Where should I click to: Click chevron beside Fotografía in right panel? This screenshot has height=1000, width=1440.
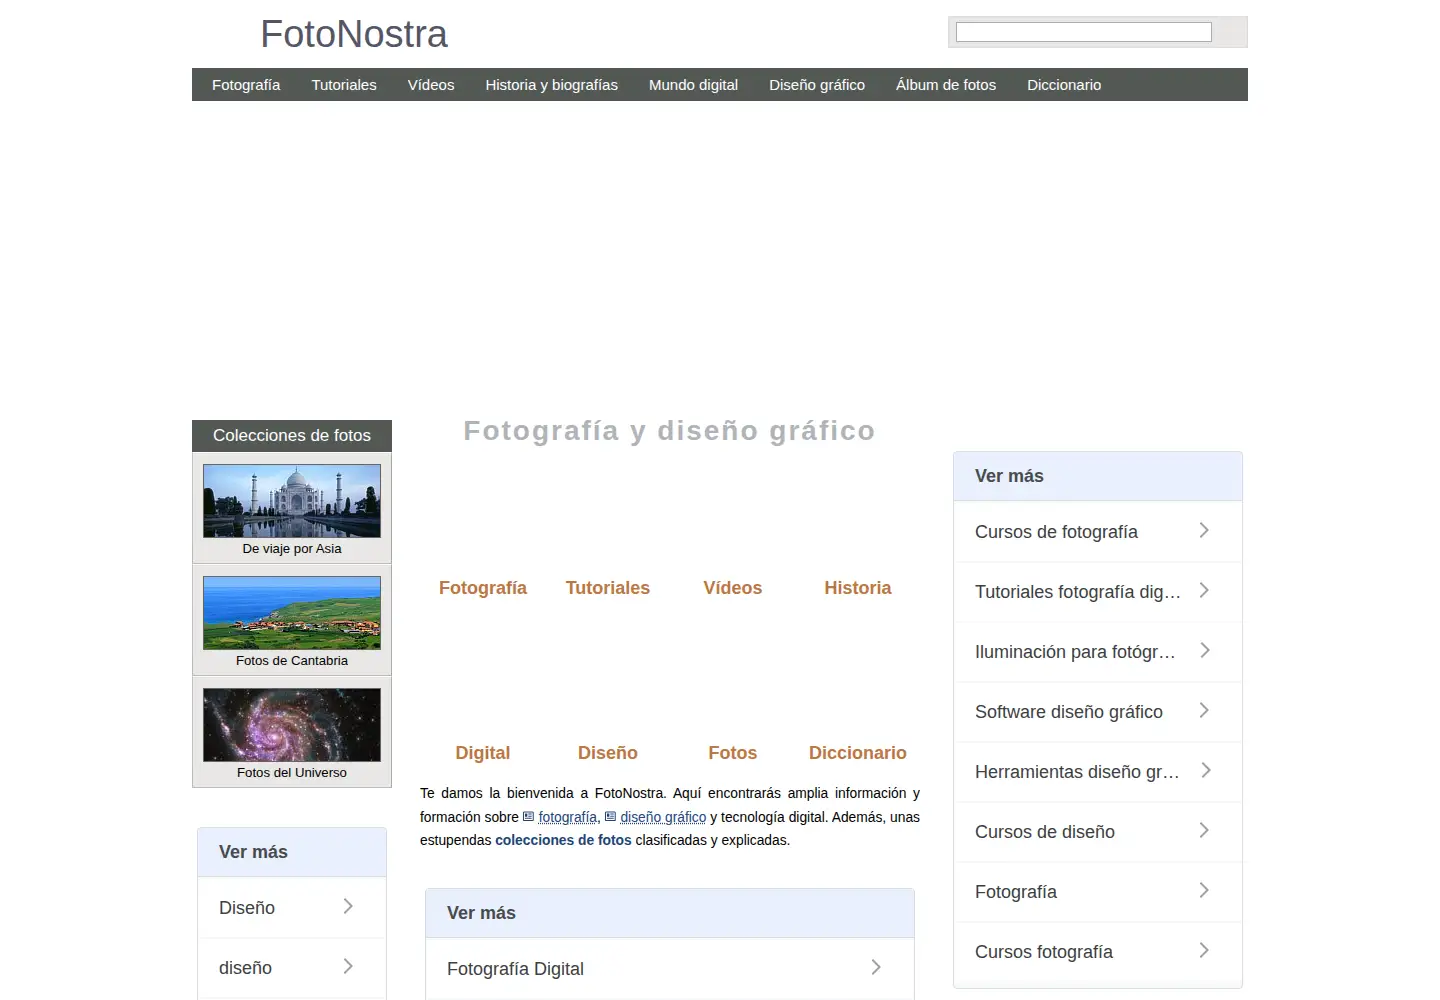point(1204,890)
